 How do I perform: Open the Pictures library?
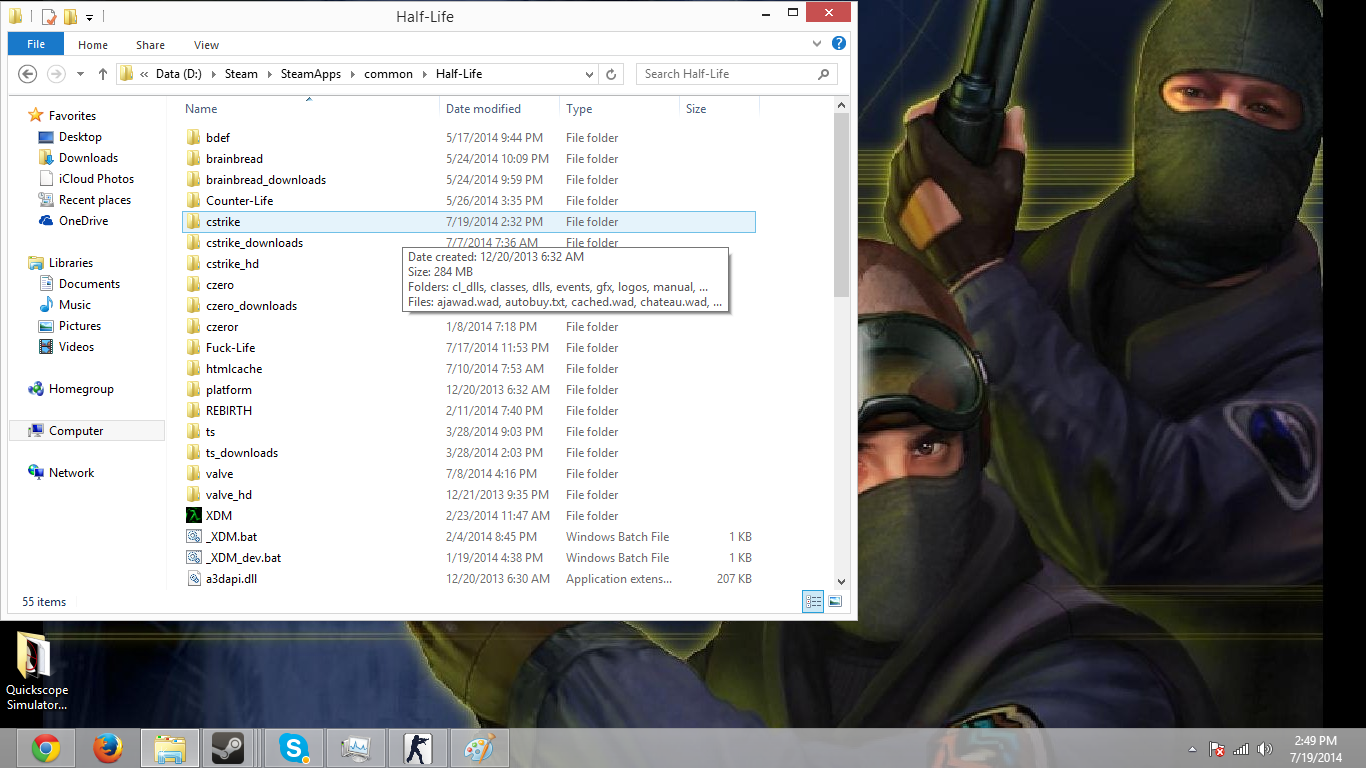[80, 326]
